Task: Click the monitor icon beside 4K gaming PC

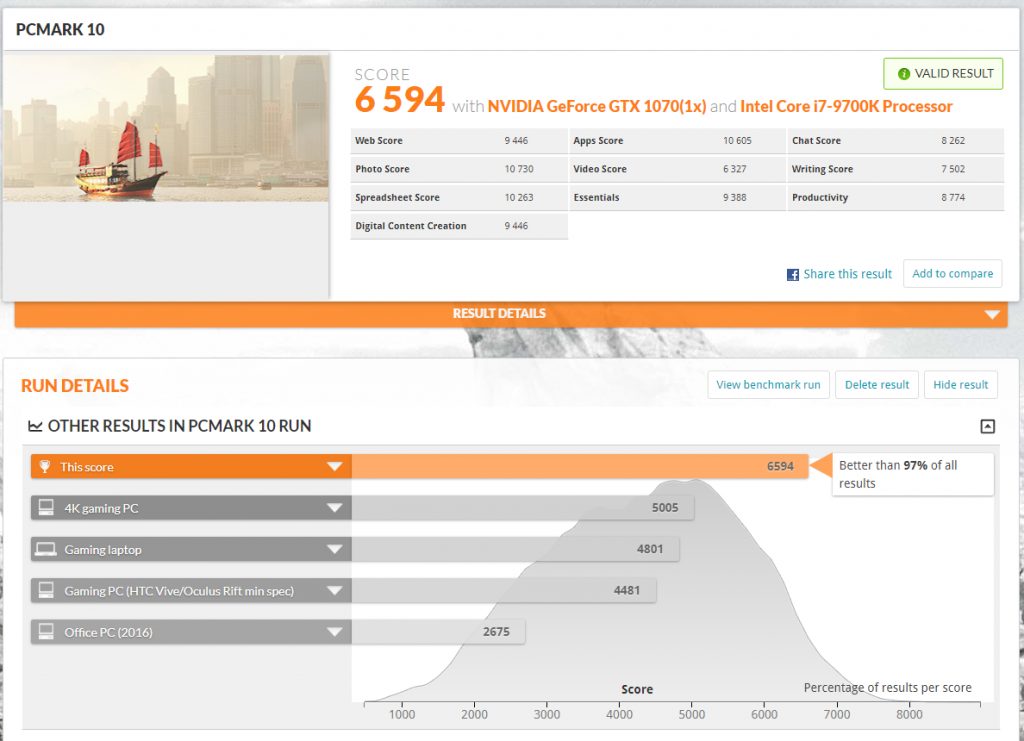Action: pyautogui.click(x=46, y=507)
